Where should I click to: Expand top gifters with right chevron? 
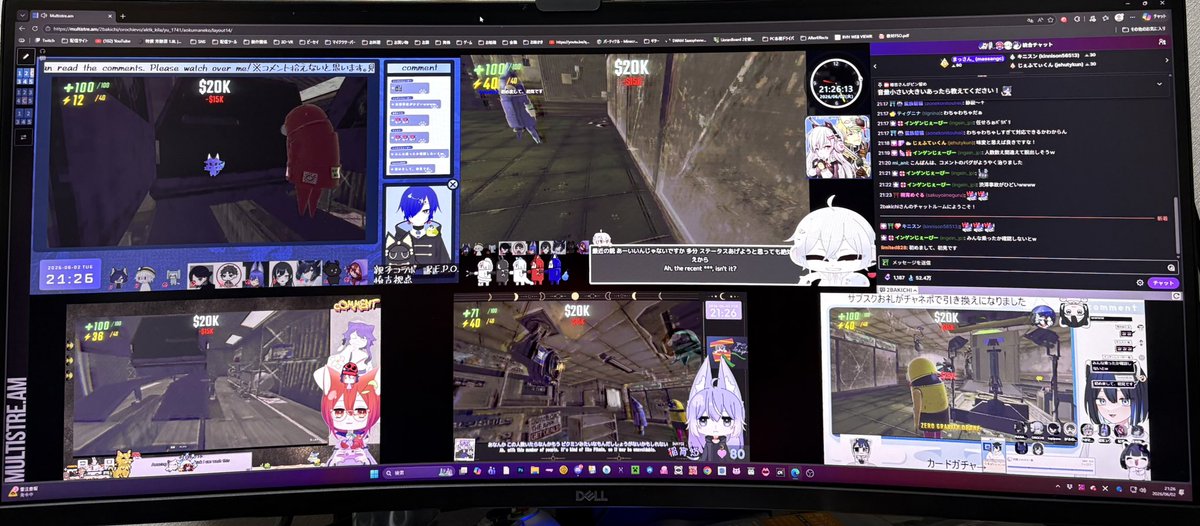click(x=1167, y=60)
